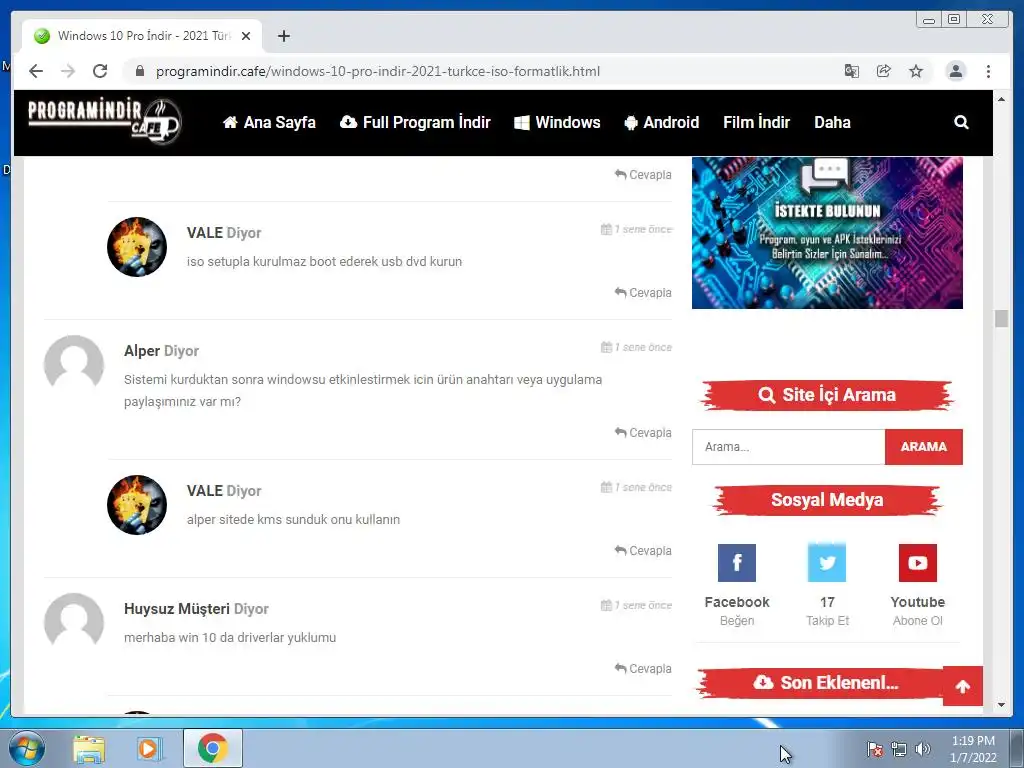Click Takip Et under Twitter count
The height and width of the screenshot is (768, 1024).
click(827, 620)
